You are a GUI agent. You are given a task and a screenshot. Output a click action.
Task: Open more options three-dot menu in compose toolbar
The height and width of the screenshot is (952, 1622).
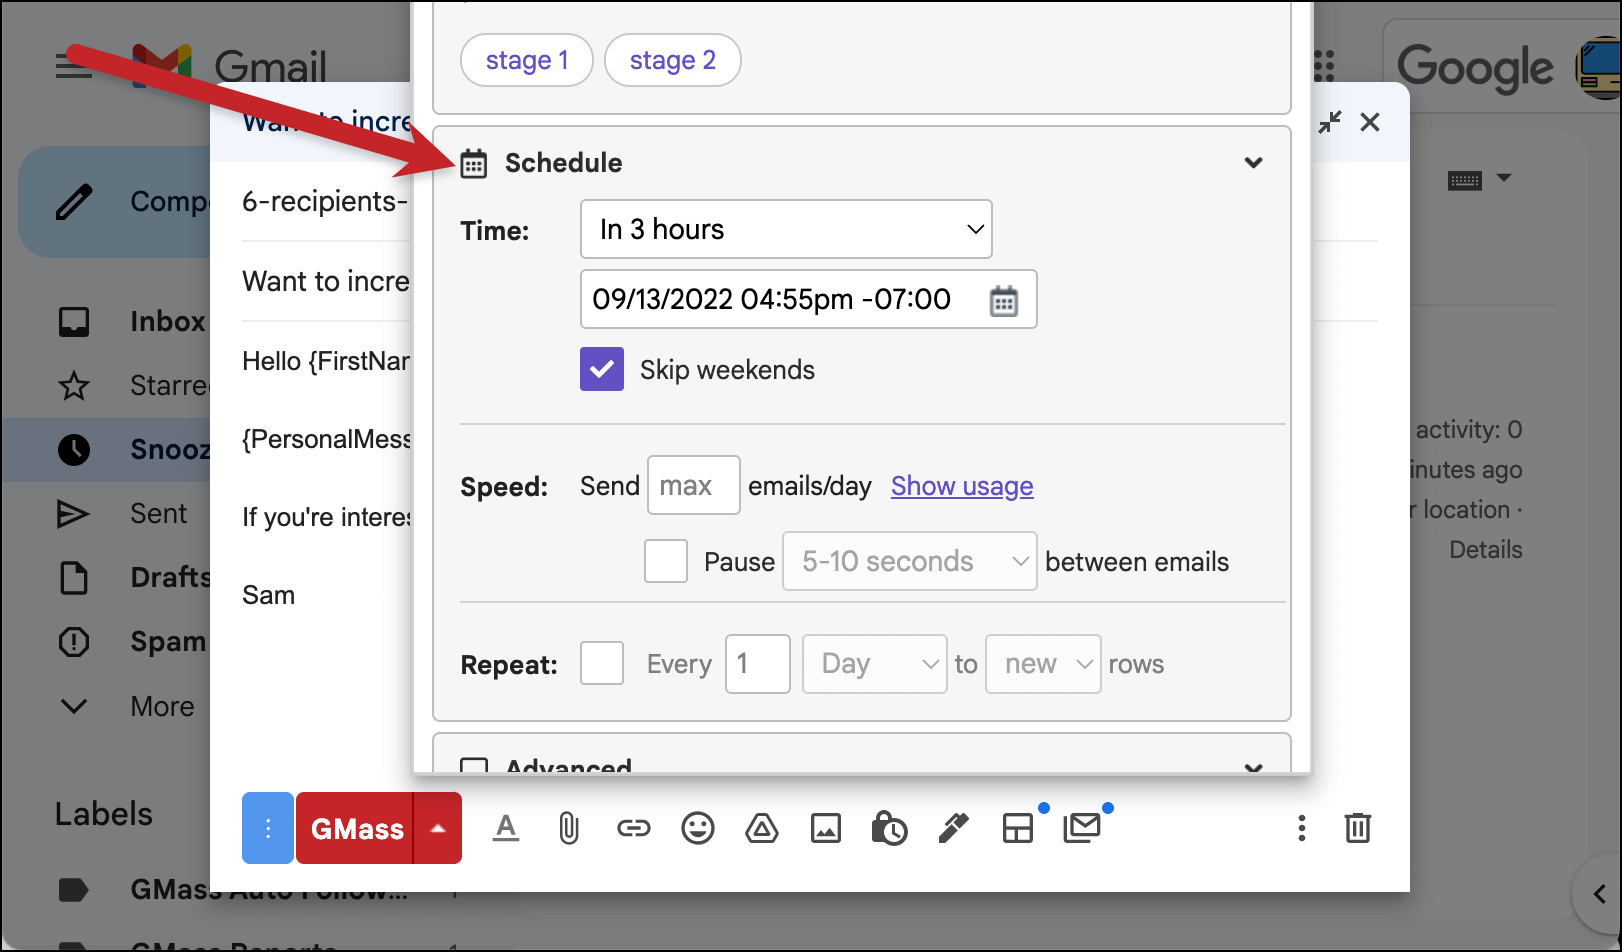click(x=1301, y=828)
